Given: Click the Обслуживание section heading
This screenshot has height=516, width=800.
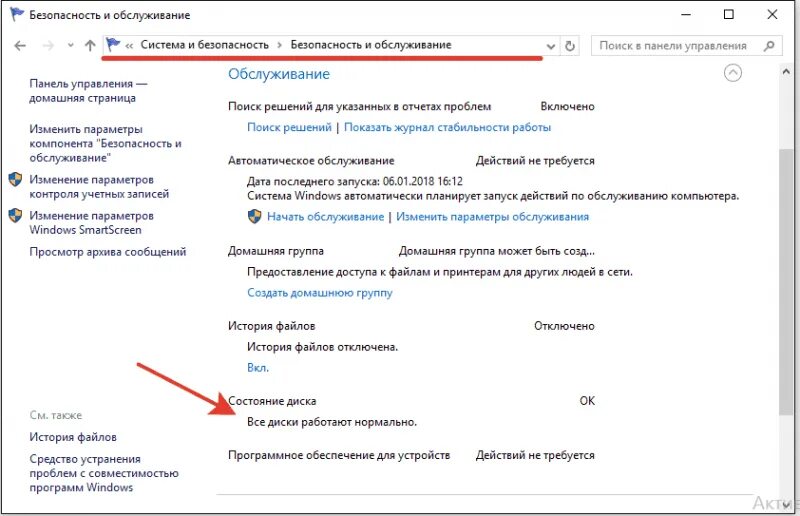Looking at the screenshot, I should [x=279, y=74].
